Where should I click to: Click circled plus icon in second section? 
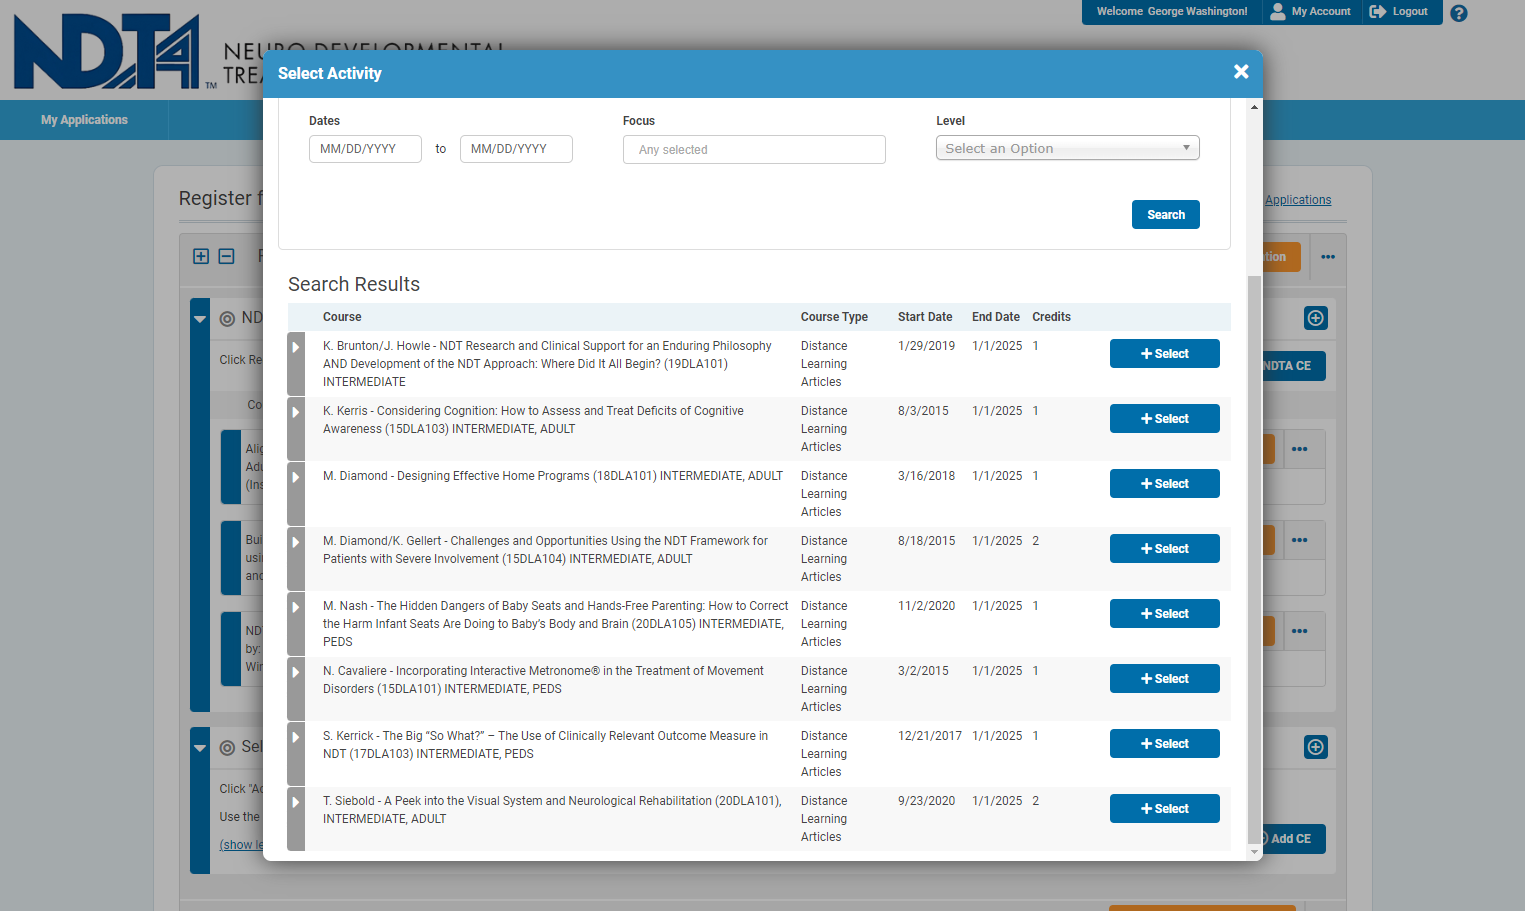coord(1316,747)
